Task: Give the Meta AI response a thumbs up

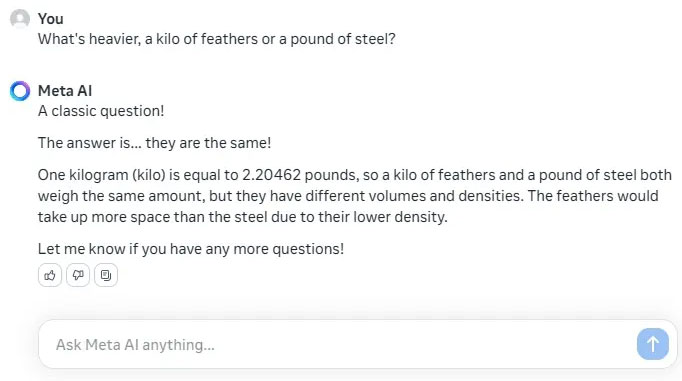Action: (50, 275)
